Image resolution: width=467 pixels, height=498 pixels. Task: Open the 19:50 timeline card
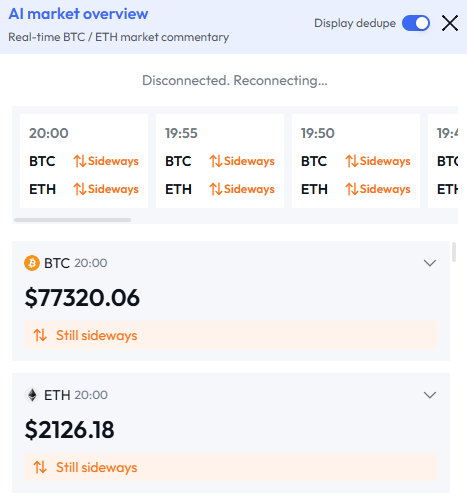[x=356, y=161]
